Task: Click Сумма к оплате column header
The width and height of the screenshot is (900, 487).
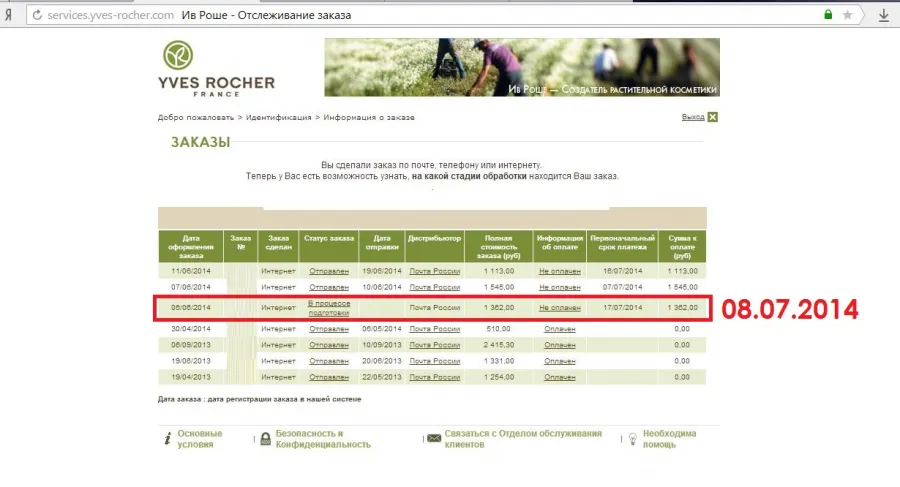Action: point(682,247)
